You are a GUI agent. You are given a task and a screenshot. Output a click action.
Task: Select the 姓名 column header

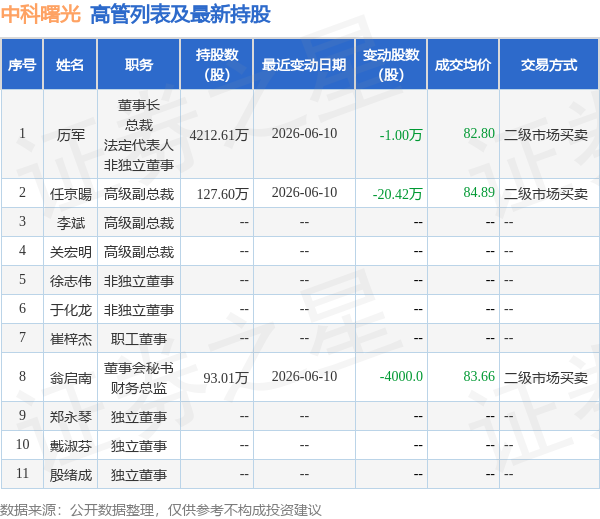(70, 65)
